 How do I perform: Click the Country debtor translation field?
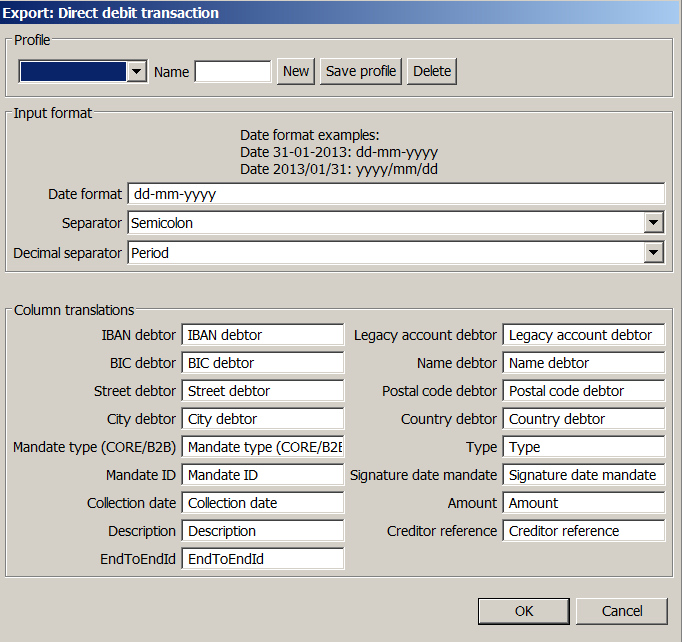point(584,419)
